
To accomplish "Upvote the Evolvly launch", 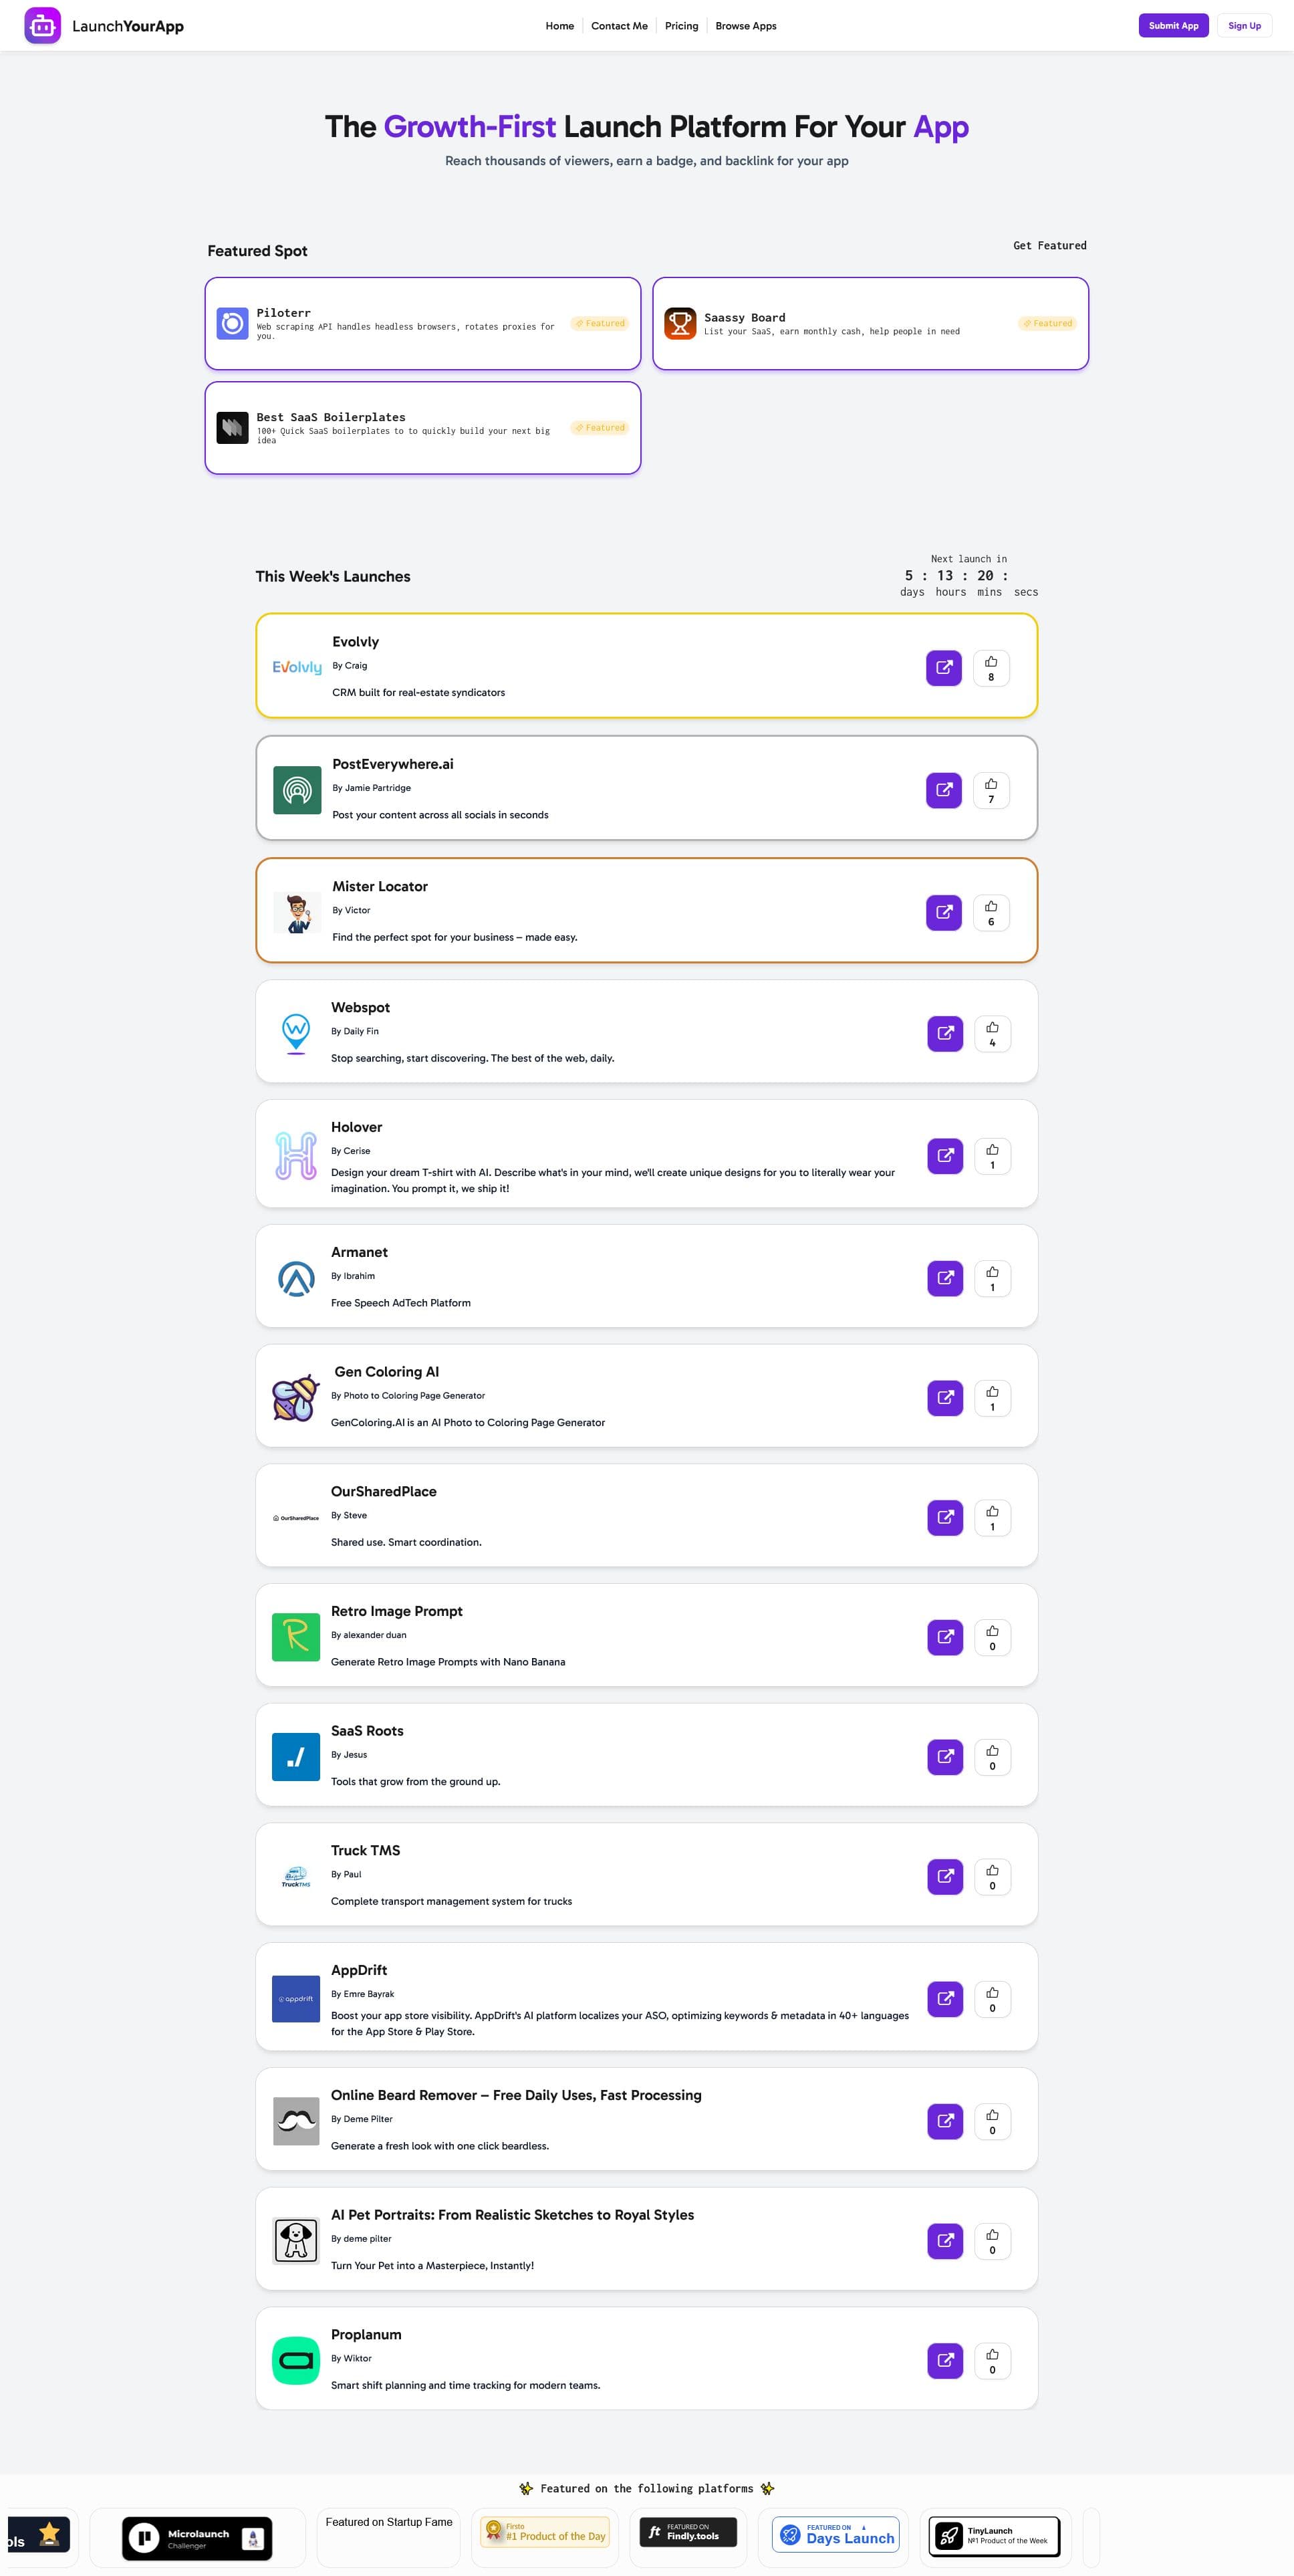I will [x=991, y=667].
